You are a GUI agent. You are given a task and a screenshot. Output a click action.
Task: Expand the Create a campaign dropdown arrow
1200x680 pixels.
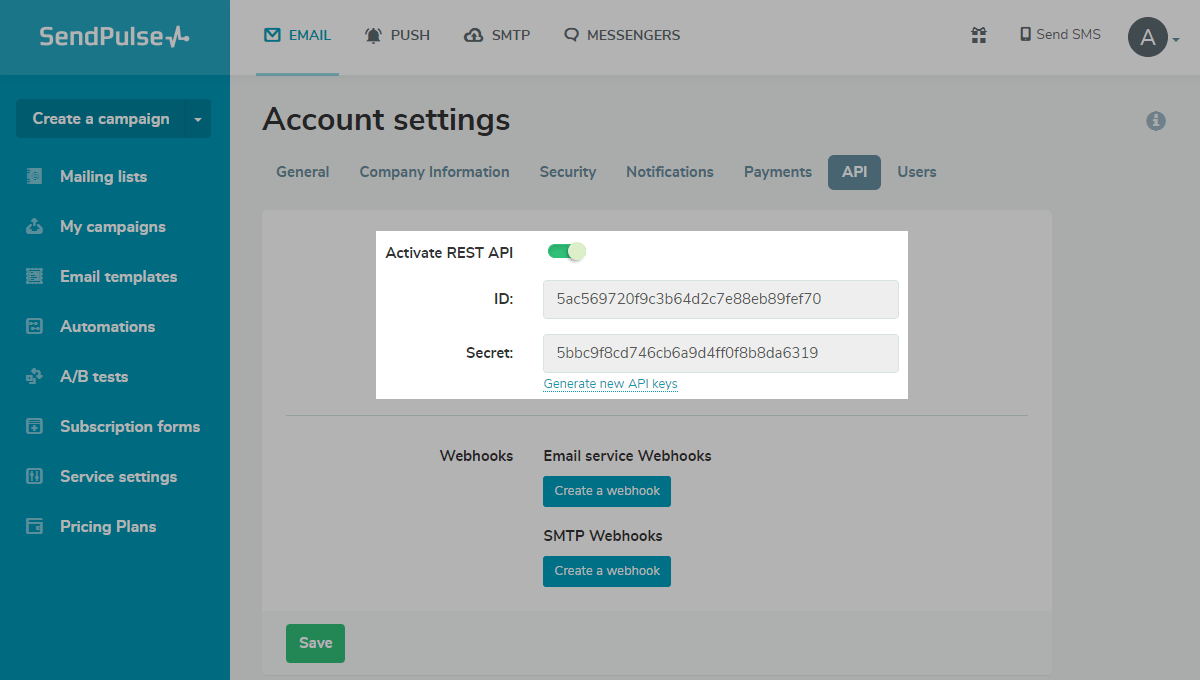198,119
